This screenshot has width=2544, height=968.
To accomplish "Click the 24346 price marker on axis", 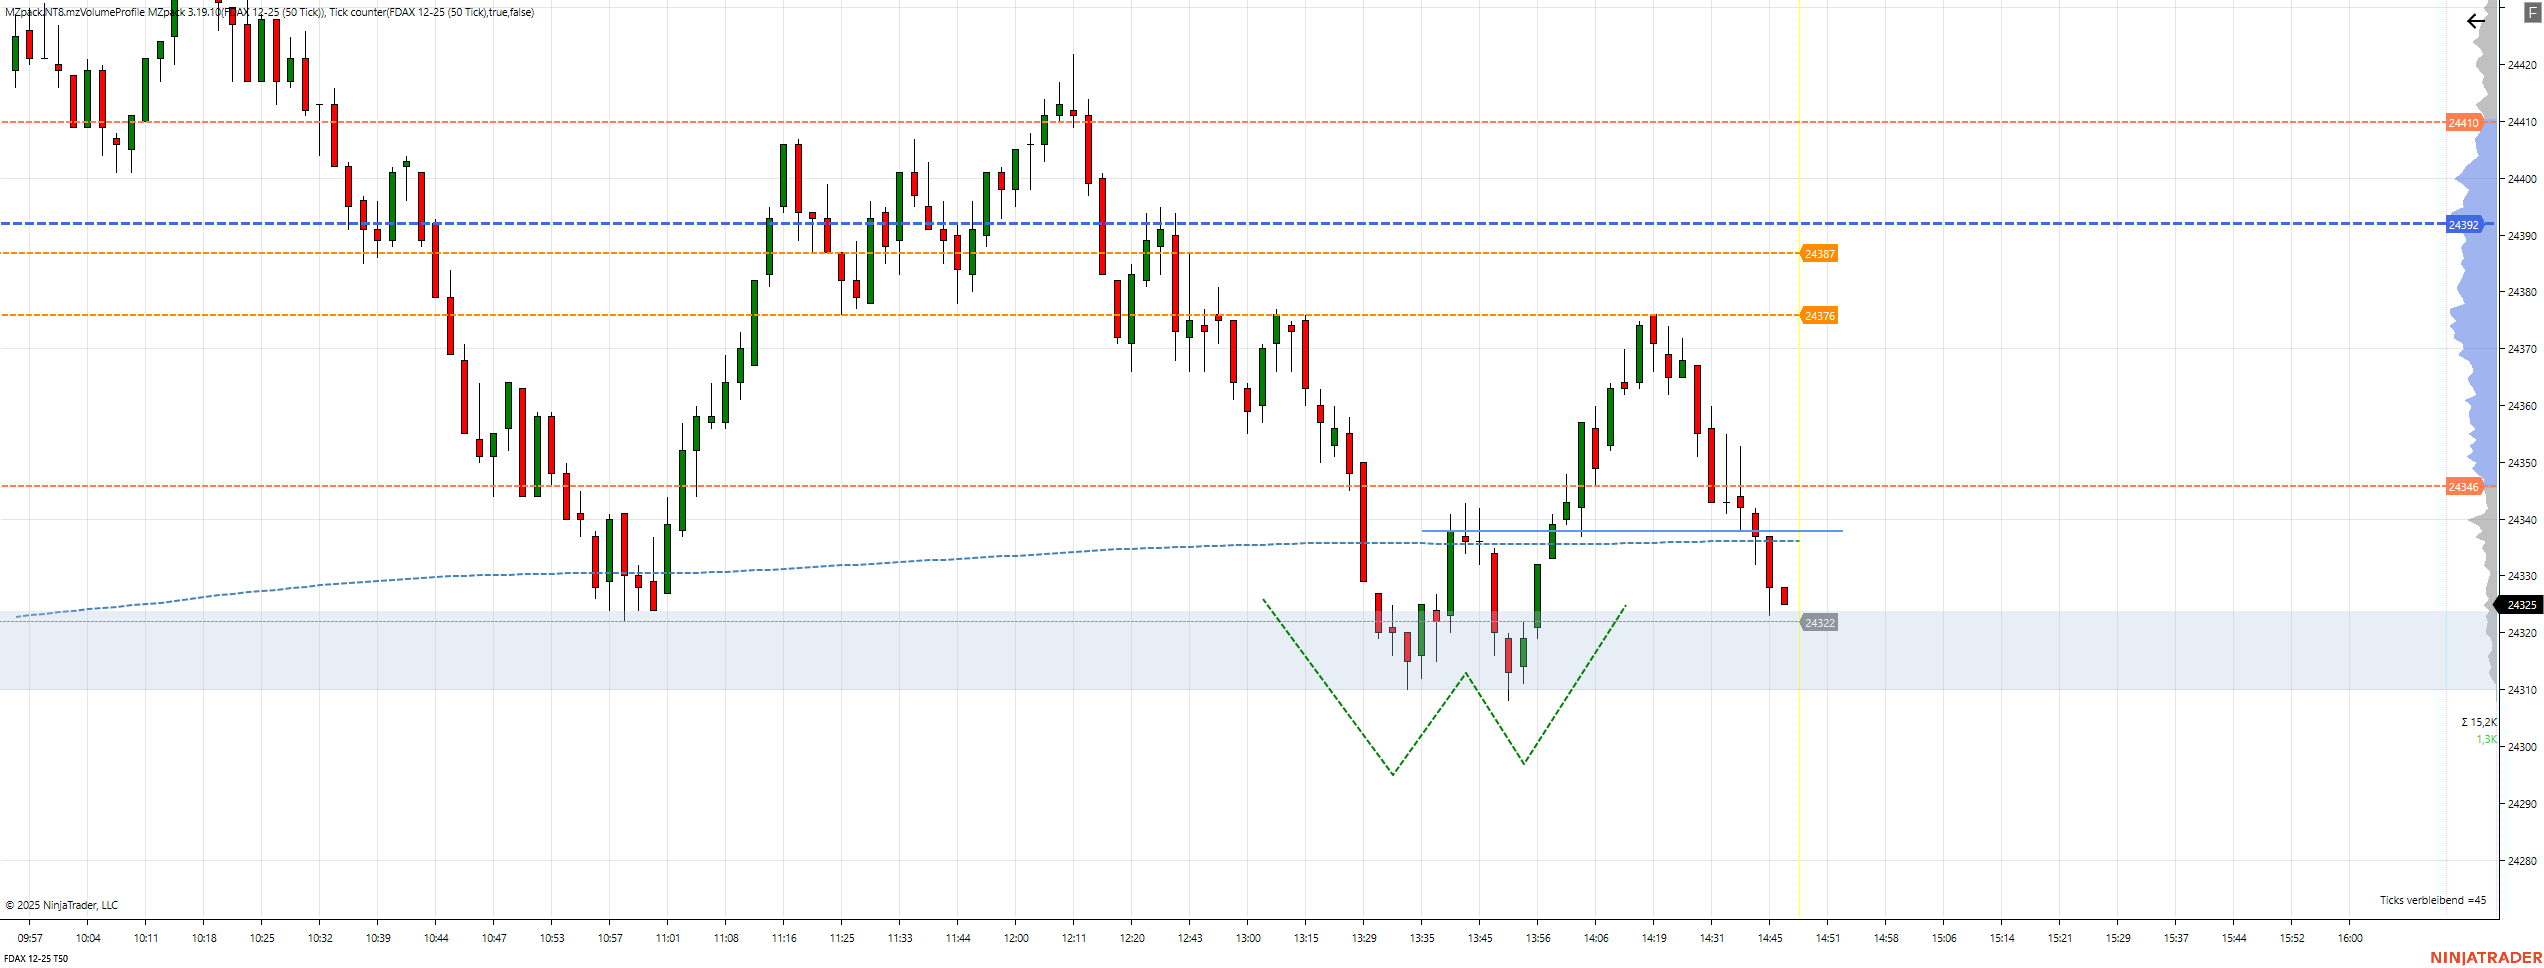I will 2464,487.
